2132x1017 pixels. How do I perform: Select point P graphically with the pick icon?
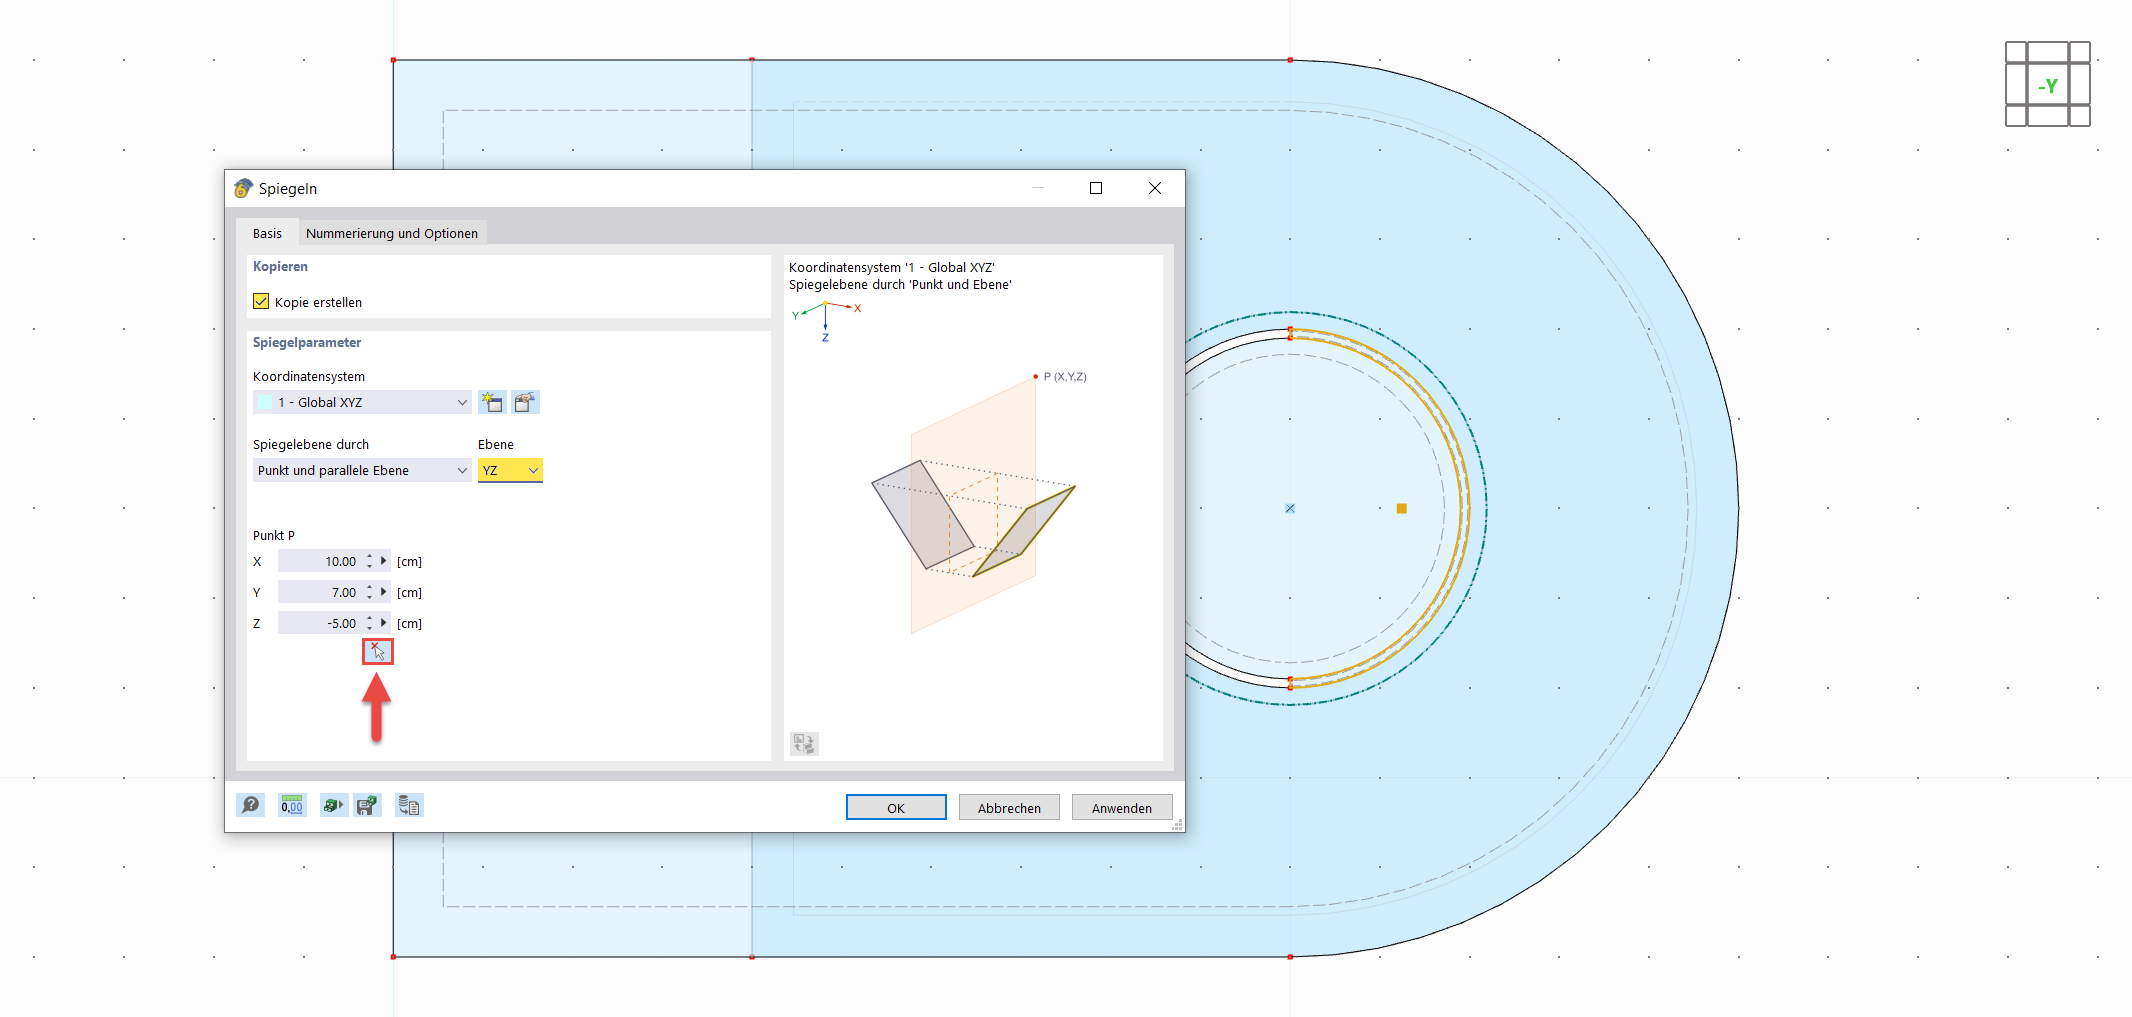[377, 651]
